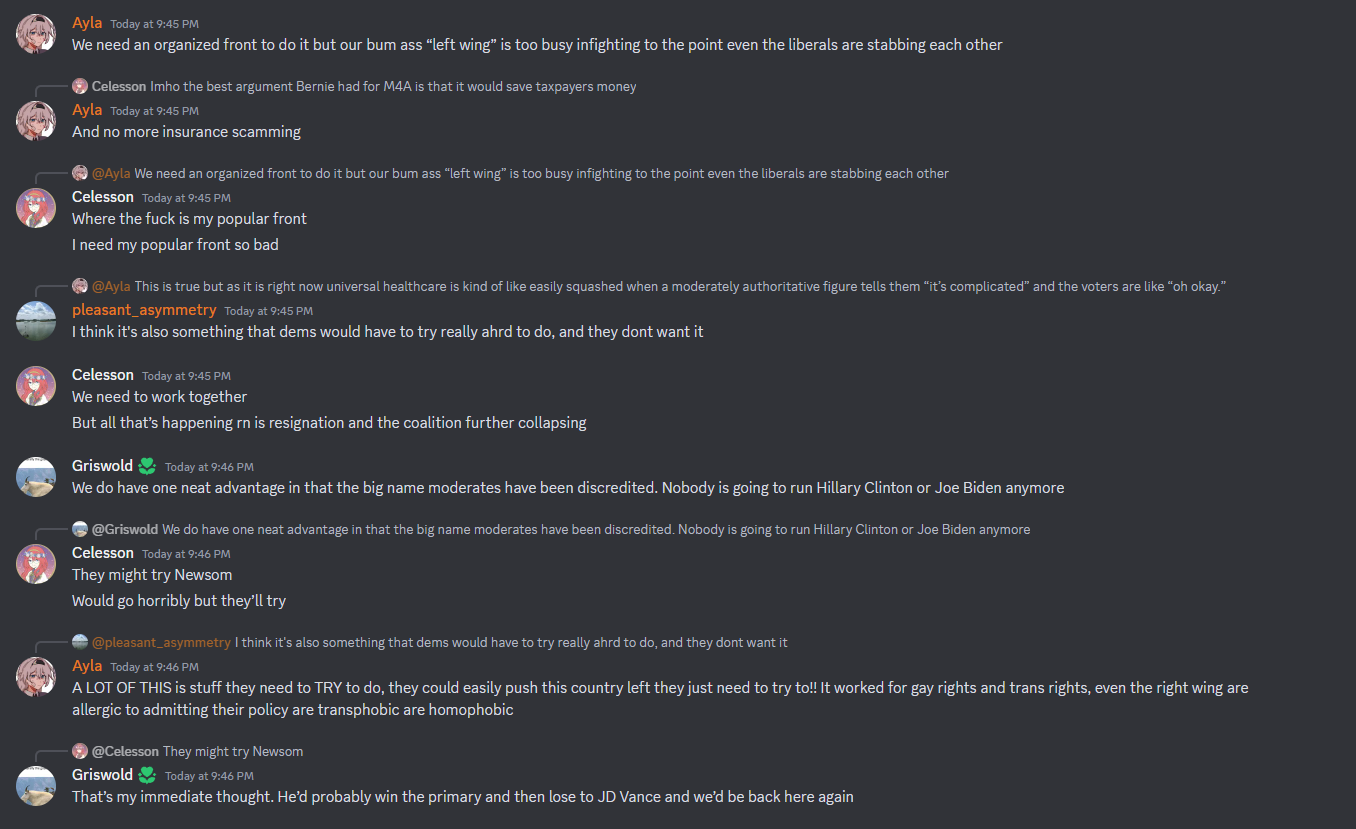The width and height of the screenshot is (1356, 829).
Task: Click the @pleasant_asymmetry mention in the reply preview
Action: [x=161, y=642]
